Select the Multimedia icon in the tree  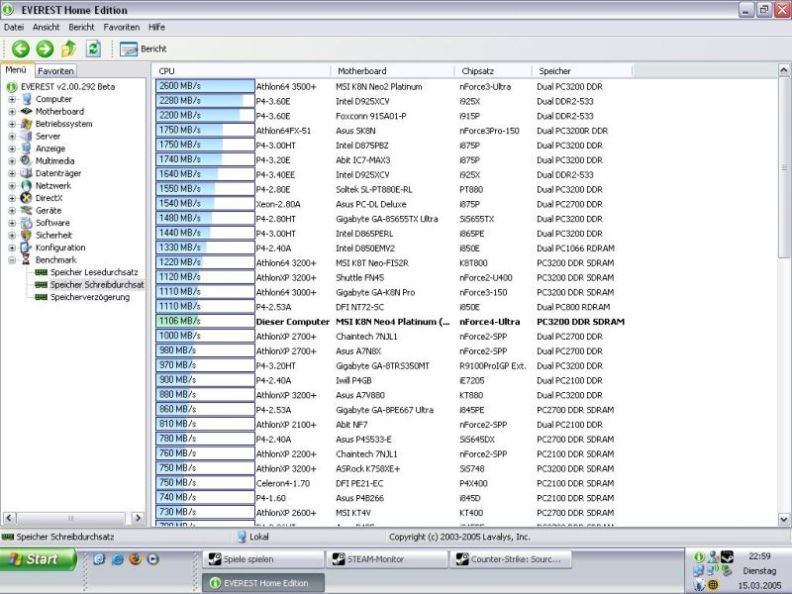(x=27, y=161)
